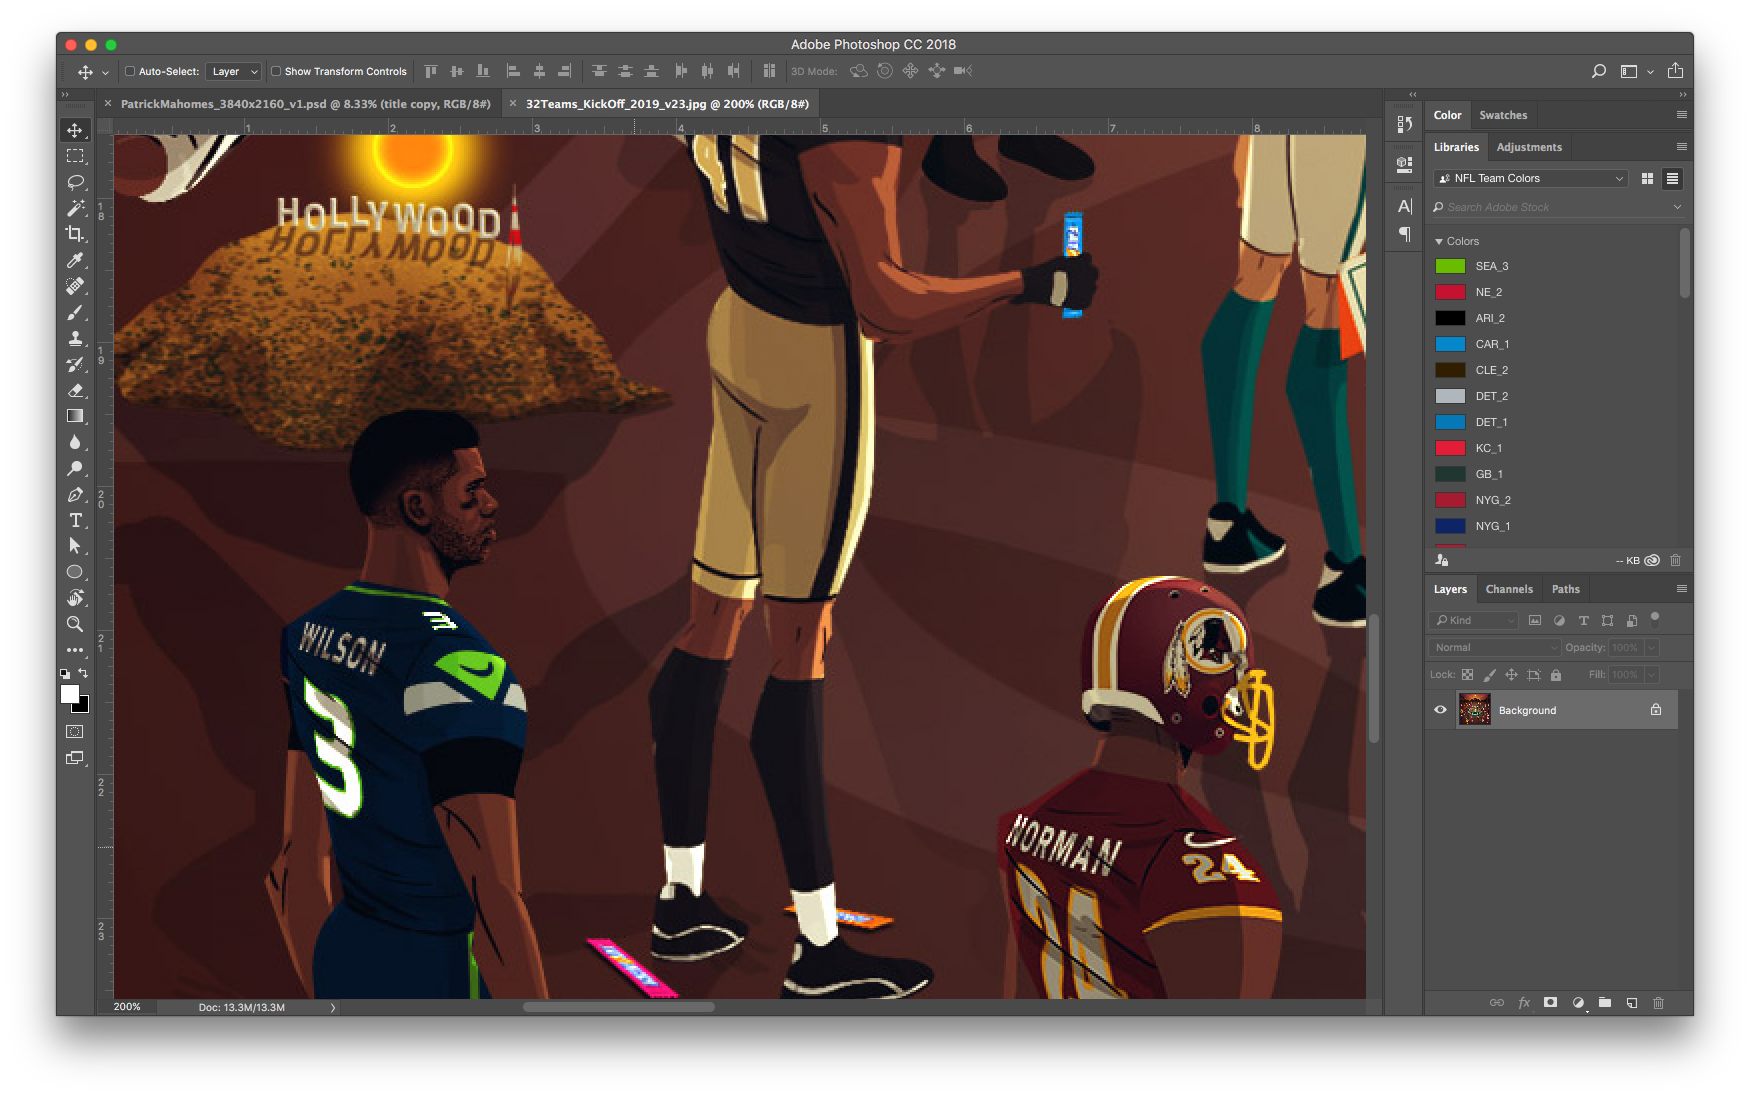
Task: Switch to the Swatches tab
Action: [x=1503, y=115]
